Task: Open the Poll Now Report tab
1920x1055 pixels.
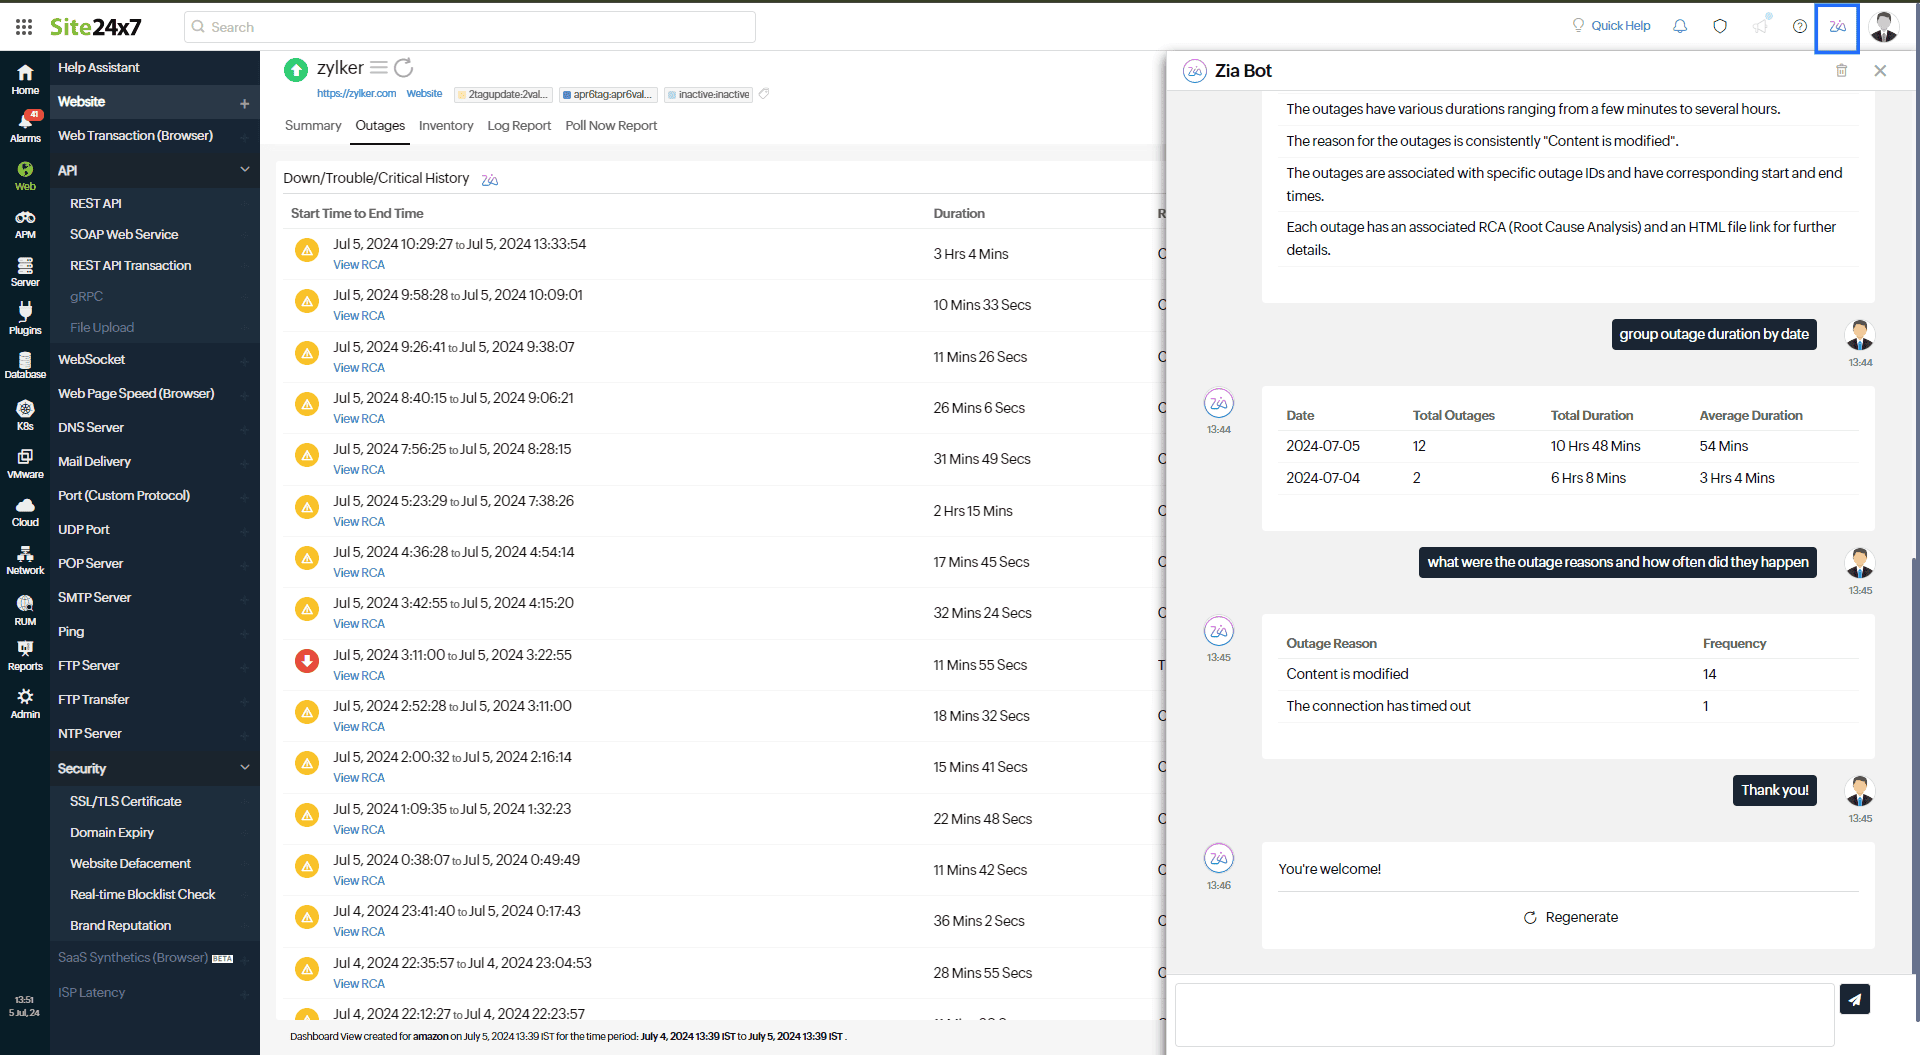Action: 611,126
